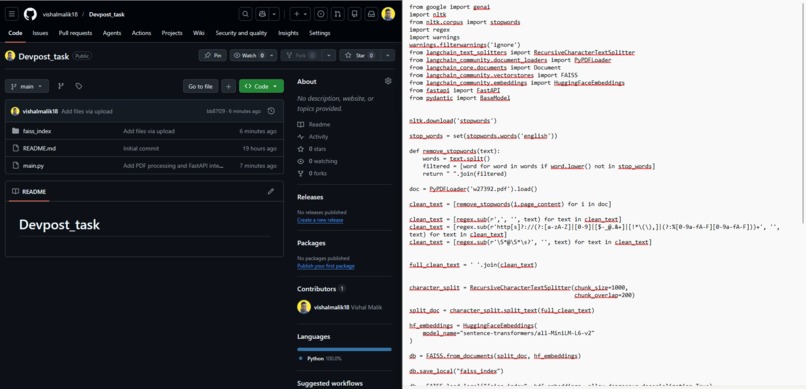Screen dimensions: 806x389
Task: Click the GitHub Octocat logo
Action: [x=30, y=14]
